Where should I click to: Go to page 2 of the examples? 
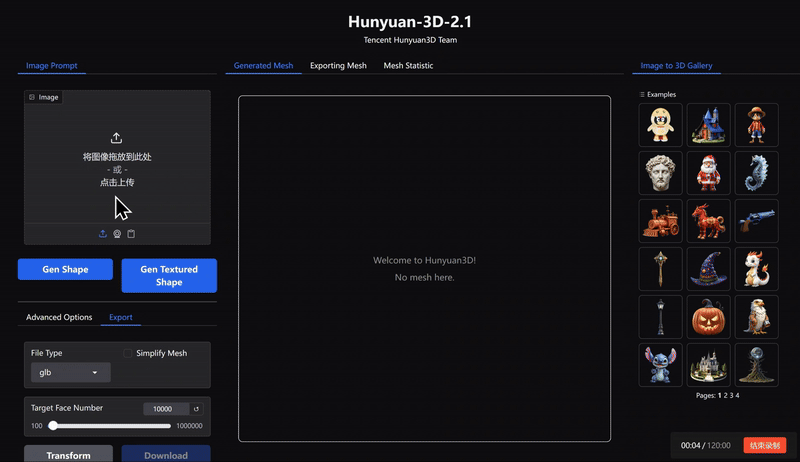725,396
